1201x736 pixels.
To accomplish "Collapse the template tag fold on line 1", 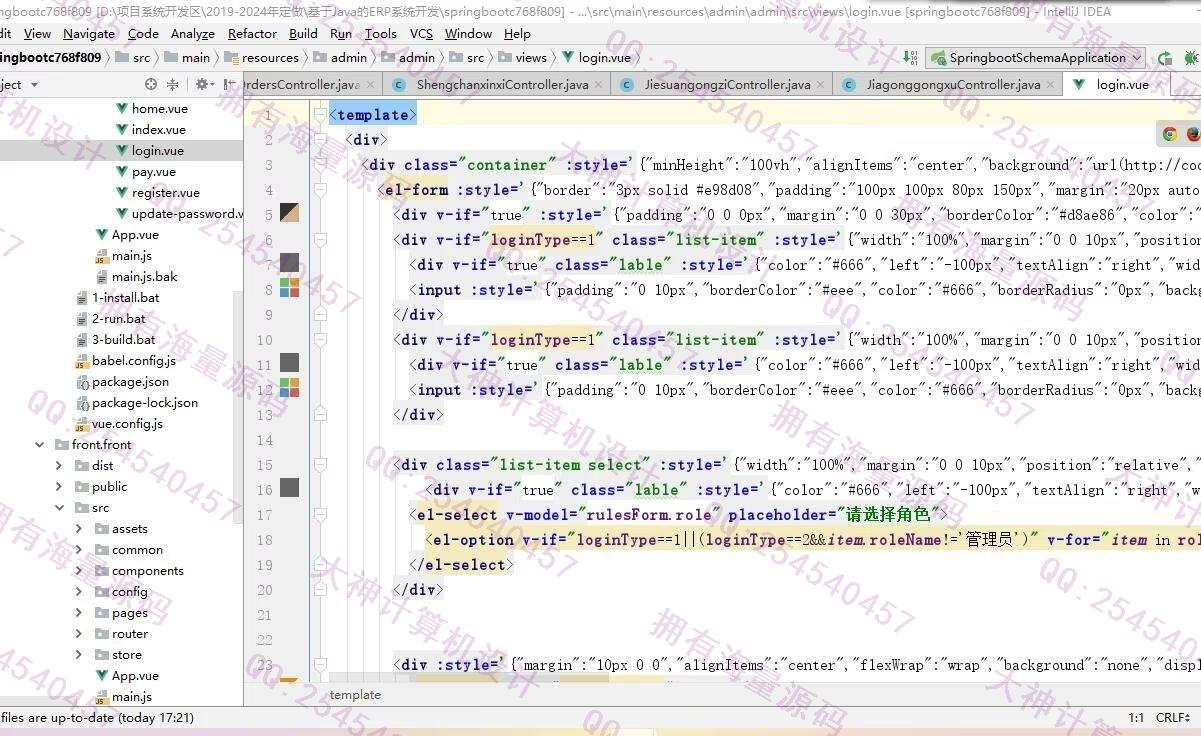I will 320,115.
